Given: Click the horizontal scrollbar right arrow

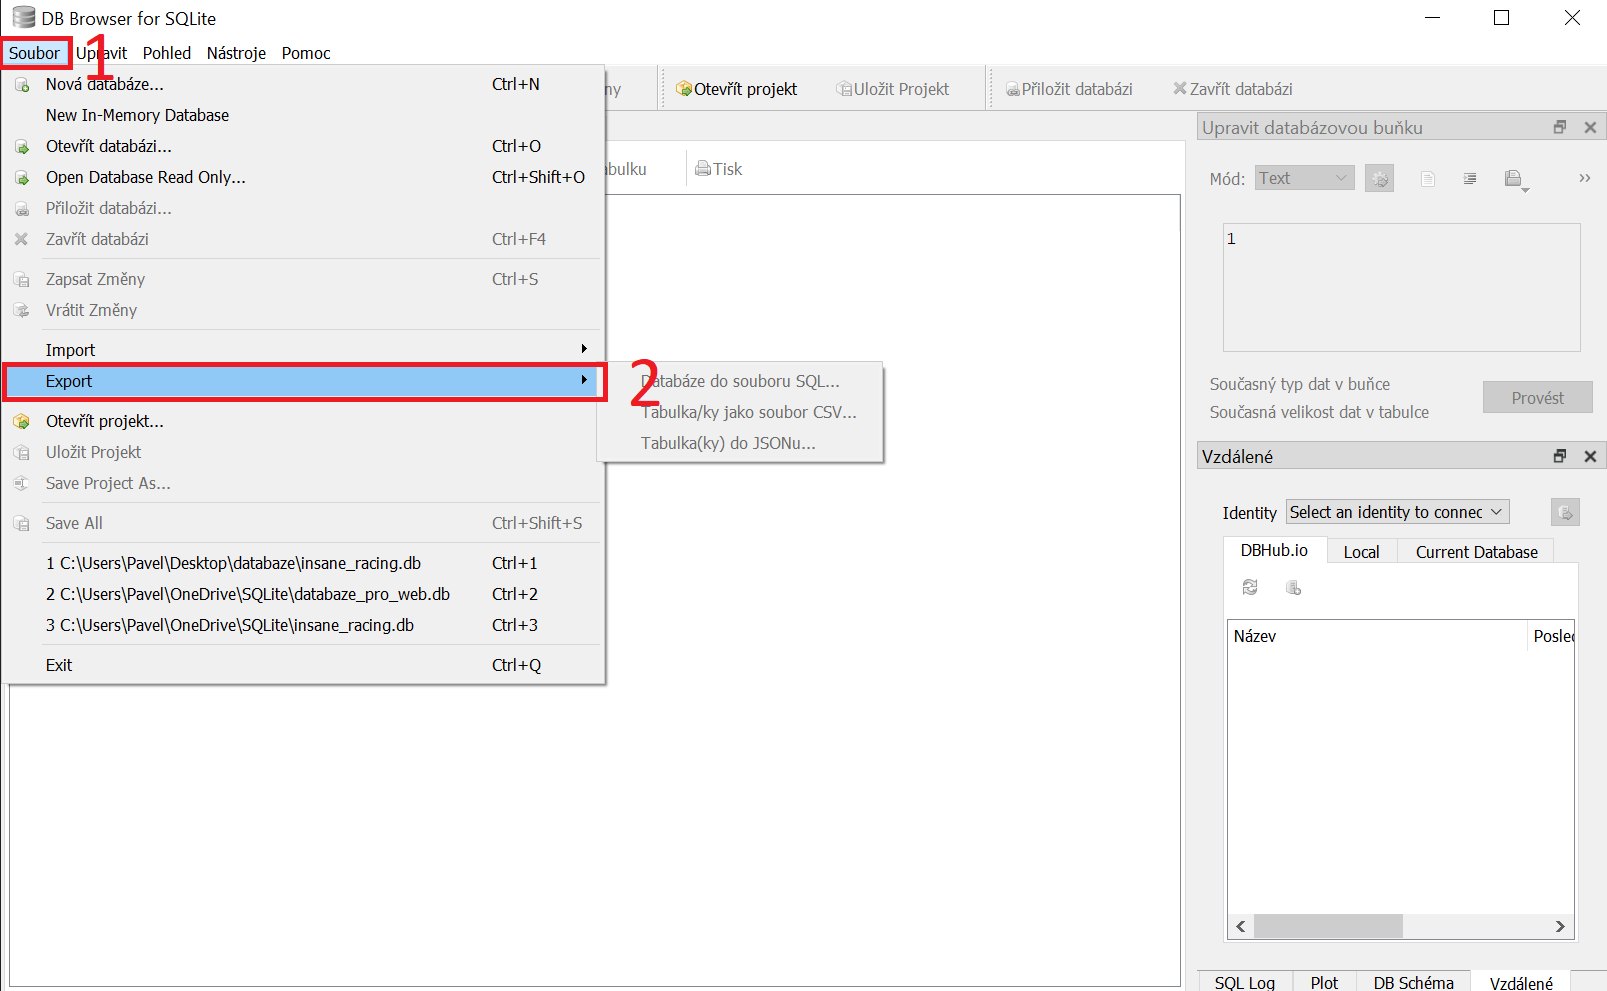Looking at the screenshot, I should tap(1560, 926).
